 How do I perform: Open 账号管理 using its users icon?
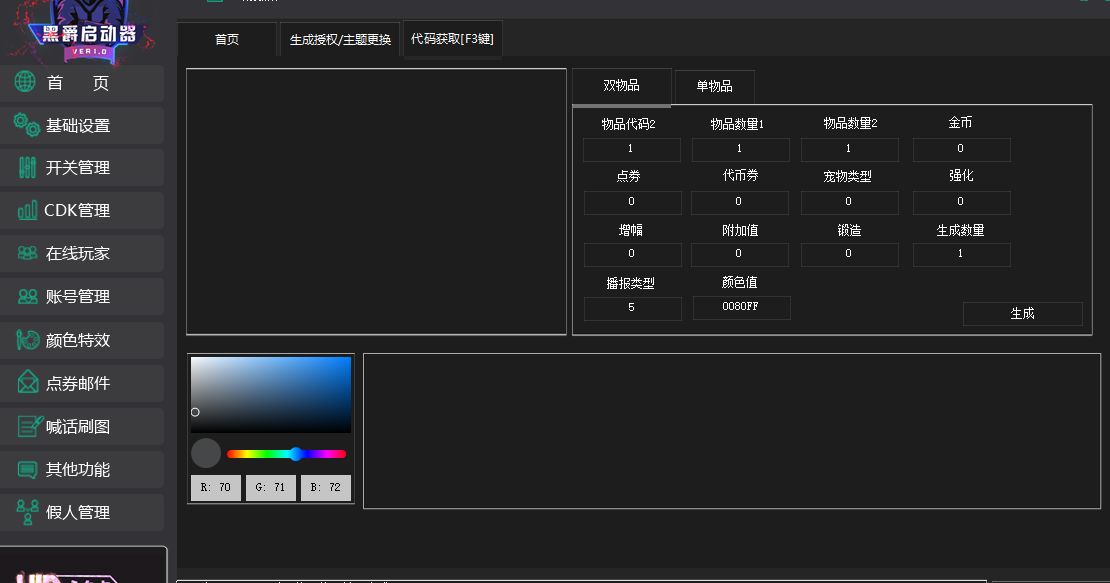click(27, 297)
